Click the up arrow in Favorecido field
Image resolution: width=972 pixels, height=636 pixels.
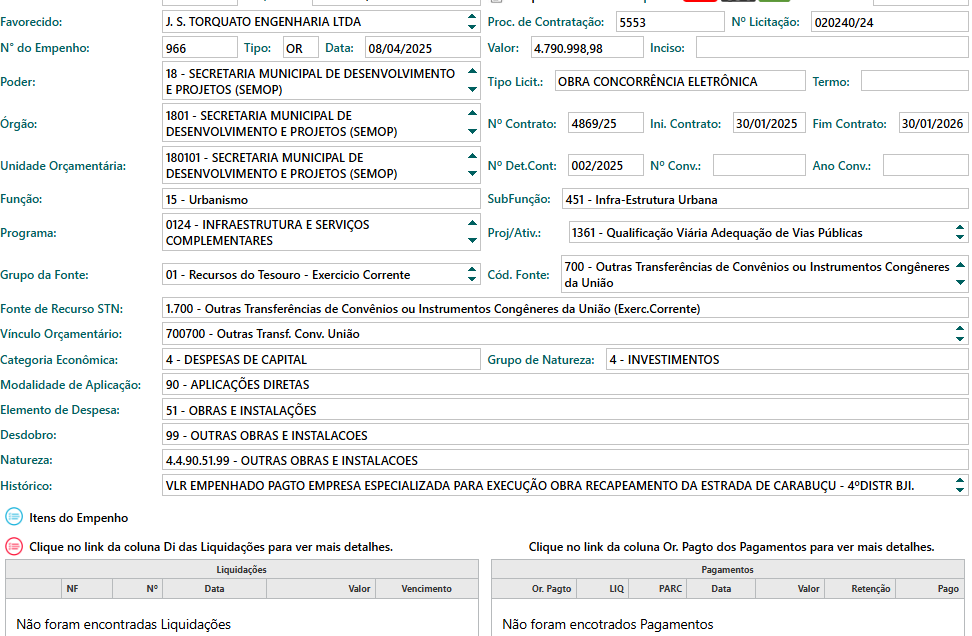472,16
